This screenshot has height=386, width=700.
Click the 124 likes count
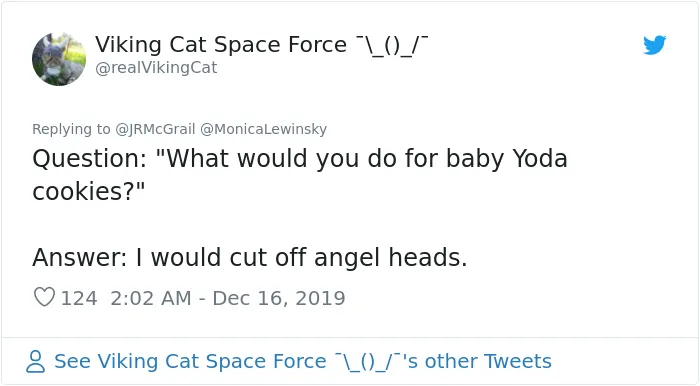[79, 298]
